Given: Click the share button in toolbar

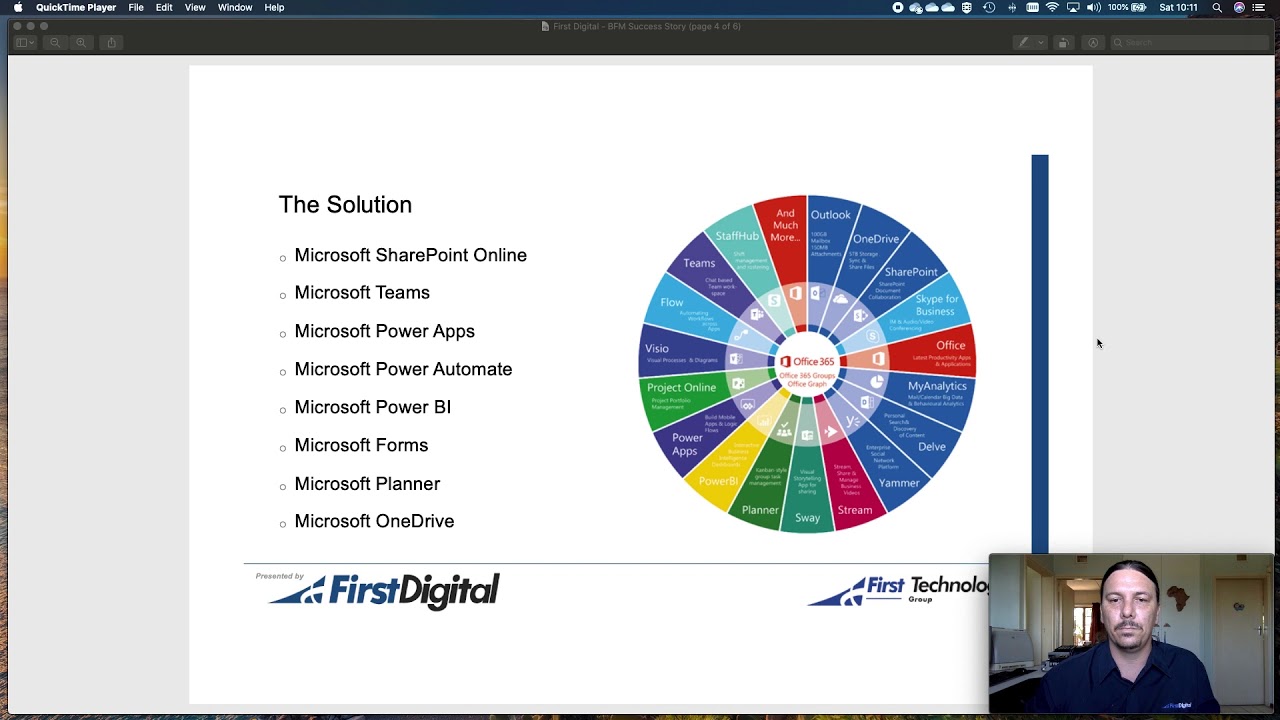Looking at the screenshot, I should [111, 42].
